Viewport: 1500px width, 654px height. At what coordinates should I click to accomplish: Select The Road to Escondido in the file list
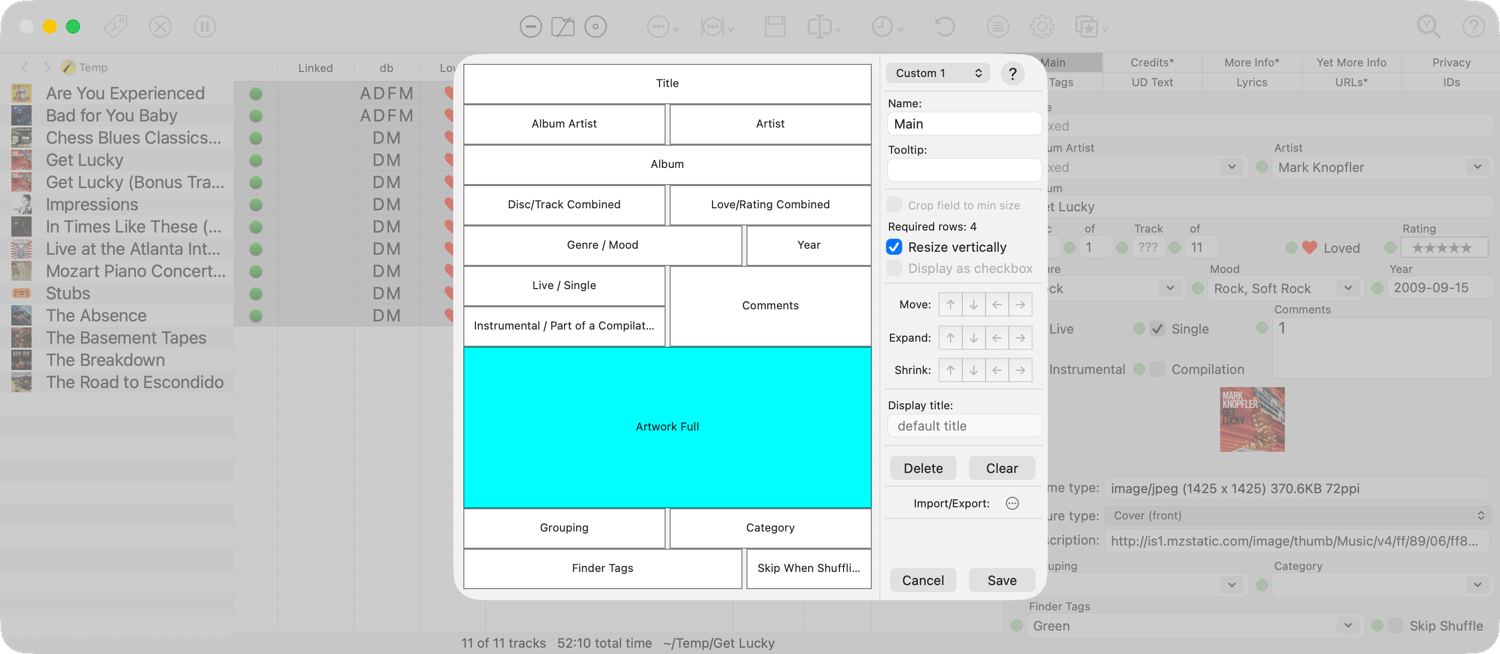click(x=117, y=382)
